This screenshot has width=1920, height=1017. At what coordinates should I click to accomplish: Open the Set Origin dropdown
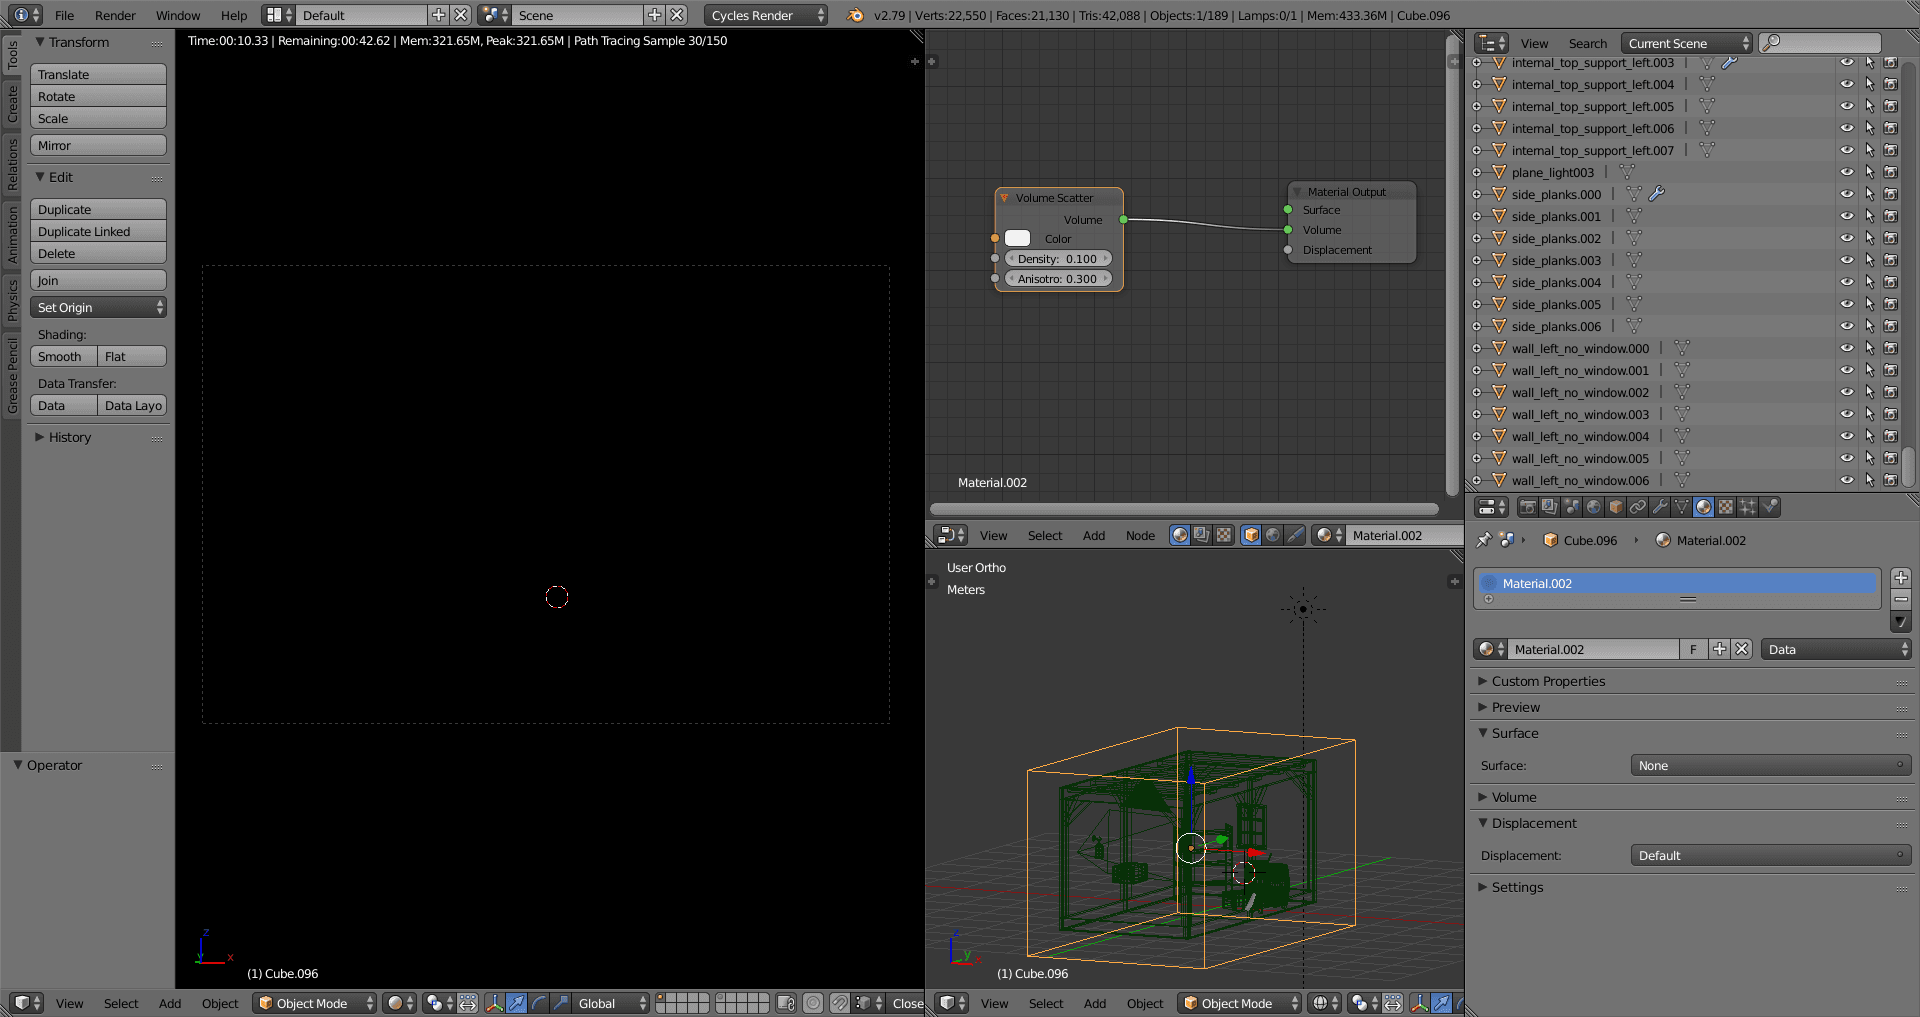[x=98, y=308]
